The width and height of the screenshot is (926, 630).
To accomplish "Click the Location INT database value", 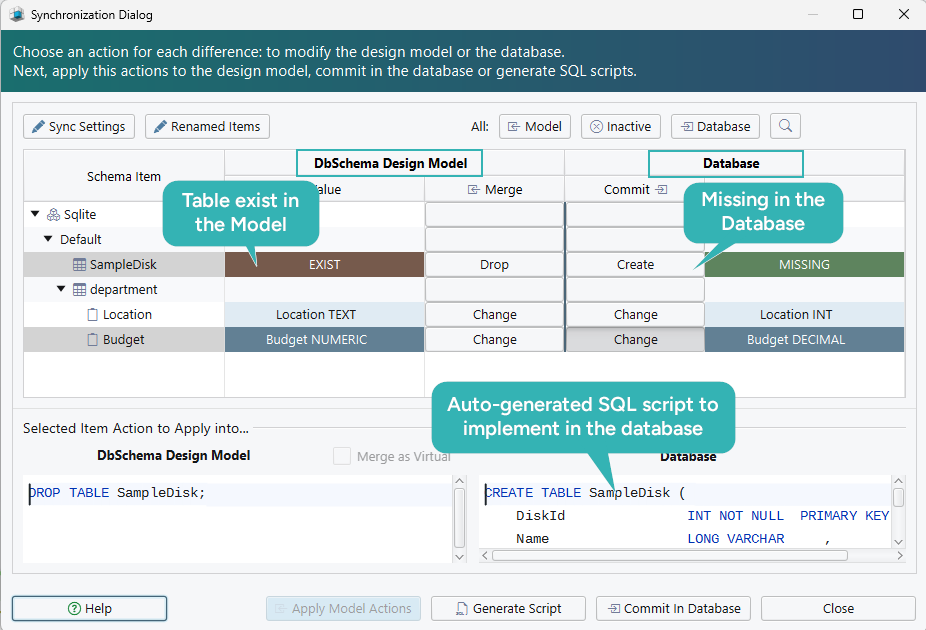I will point(804,315).
